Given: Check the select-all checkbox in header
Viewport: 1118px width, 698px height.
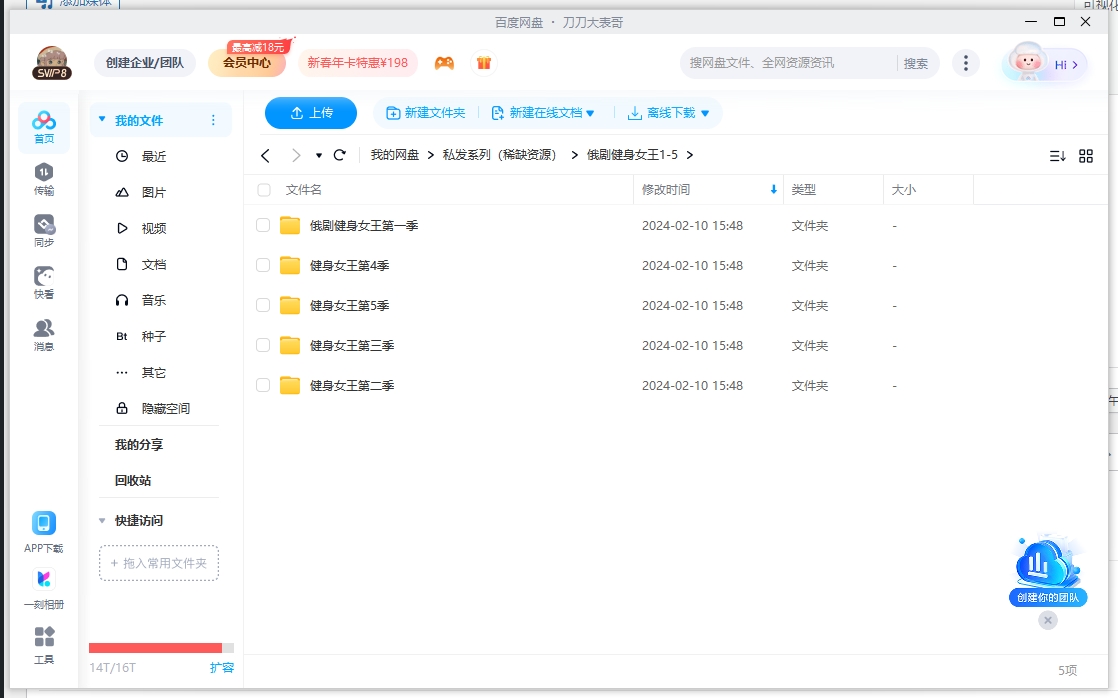Looking at the screenshot, I should pyautogui.click(x=263, y=189).
